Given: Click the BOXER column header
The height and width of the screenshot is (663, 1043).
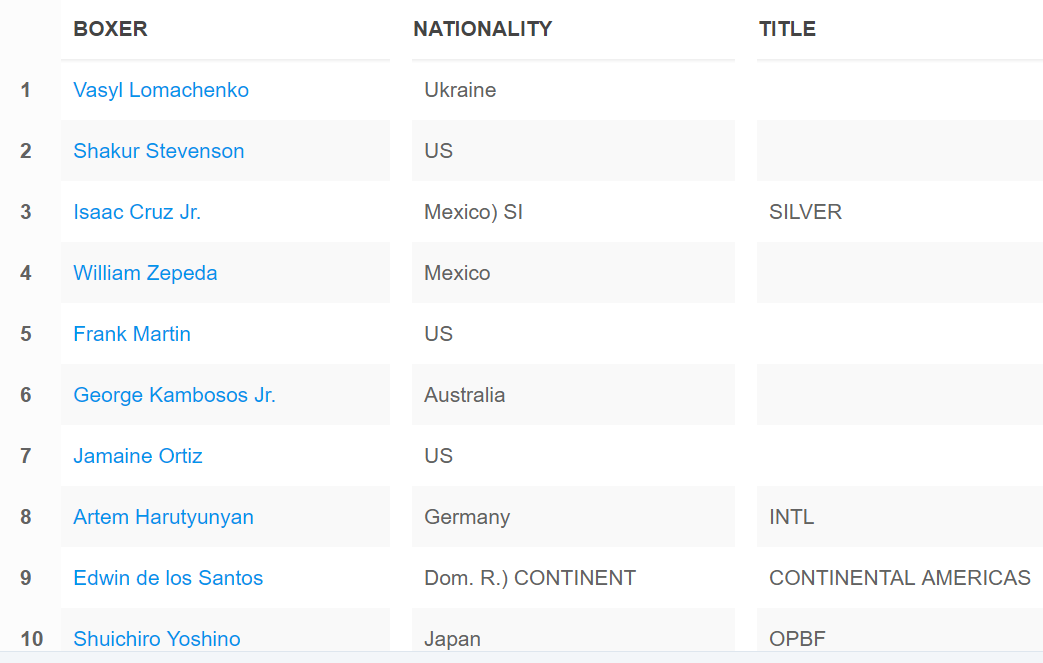Looking at the screenshot, I should coord(110,29).
